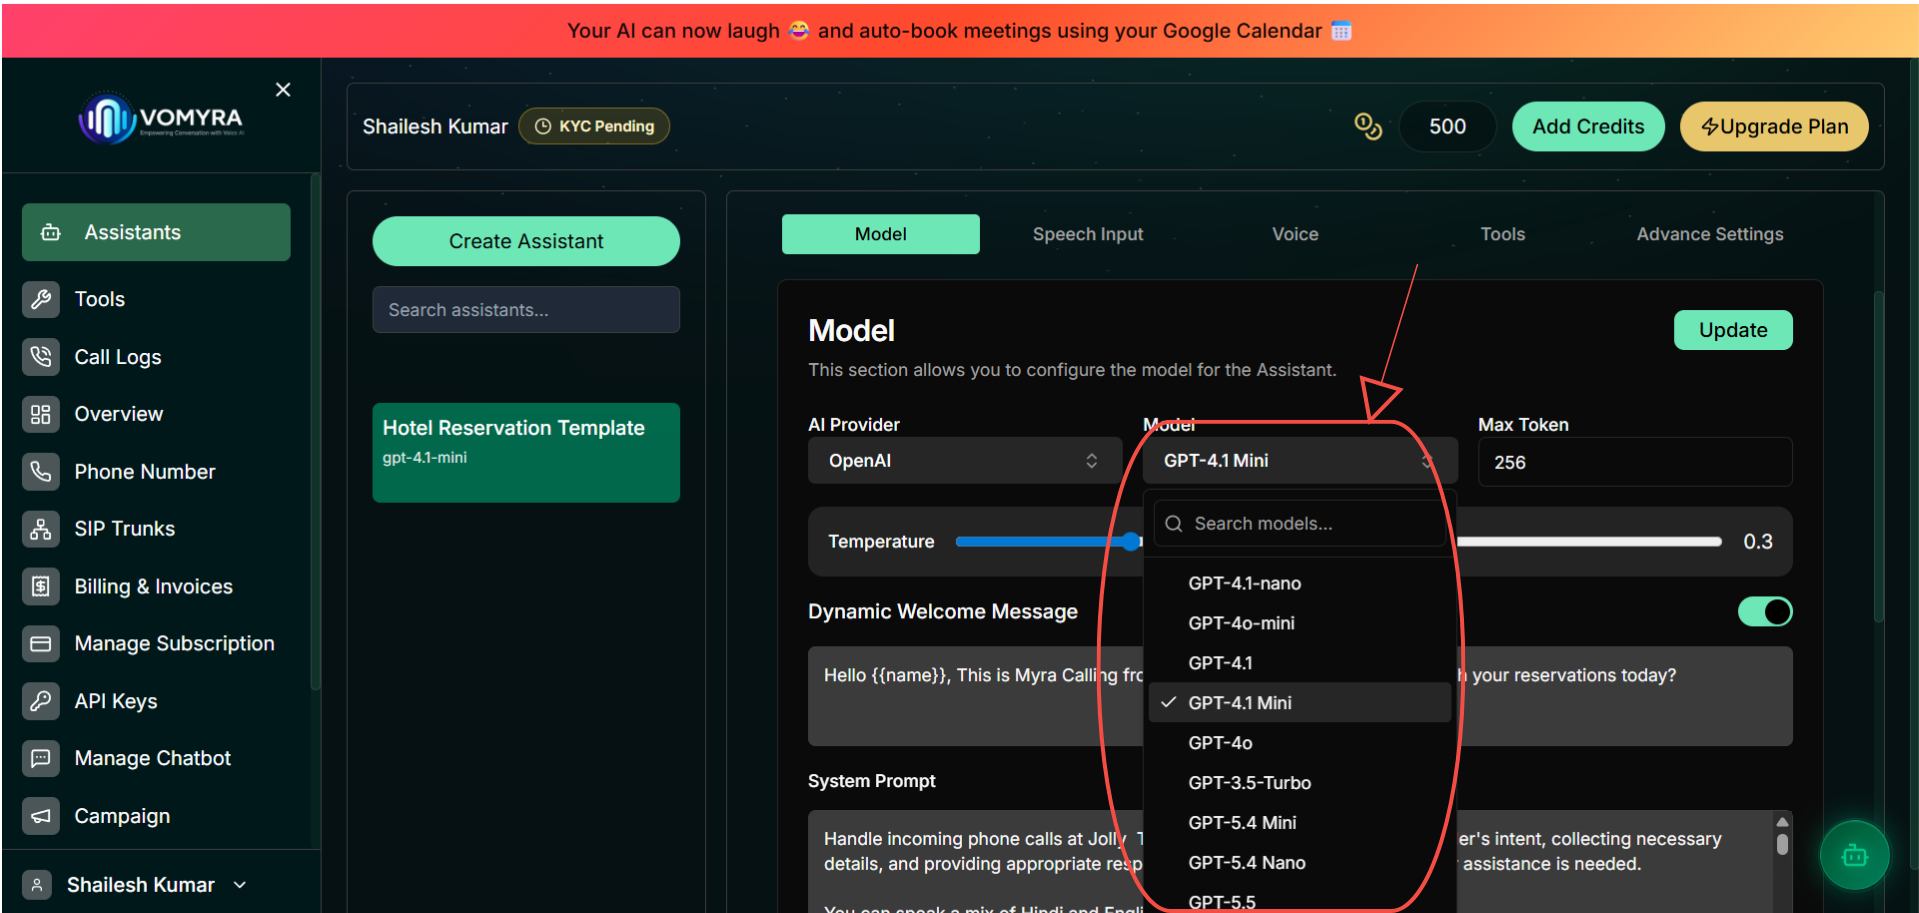Open the floating chatbot robot button

(1854, 855)
